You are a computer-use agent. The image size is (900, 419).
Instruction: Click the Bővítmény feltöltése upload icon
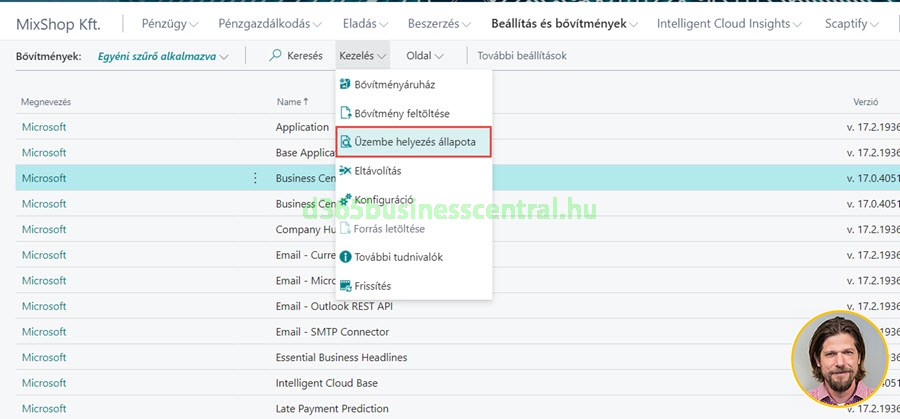point(345,113)
